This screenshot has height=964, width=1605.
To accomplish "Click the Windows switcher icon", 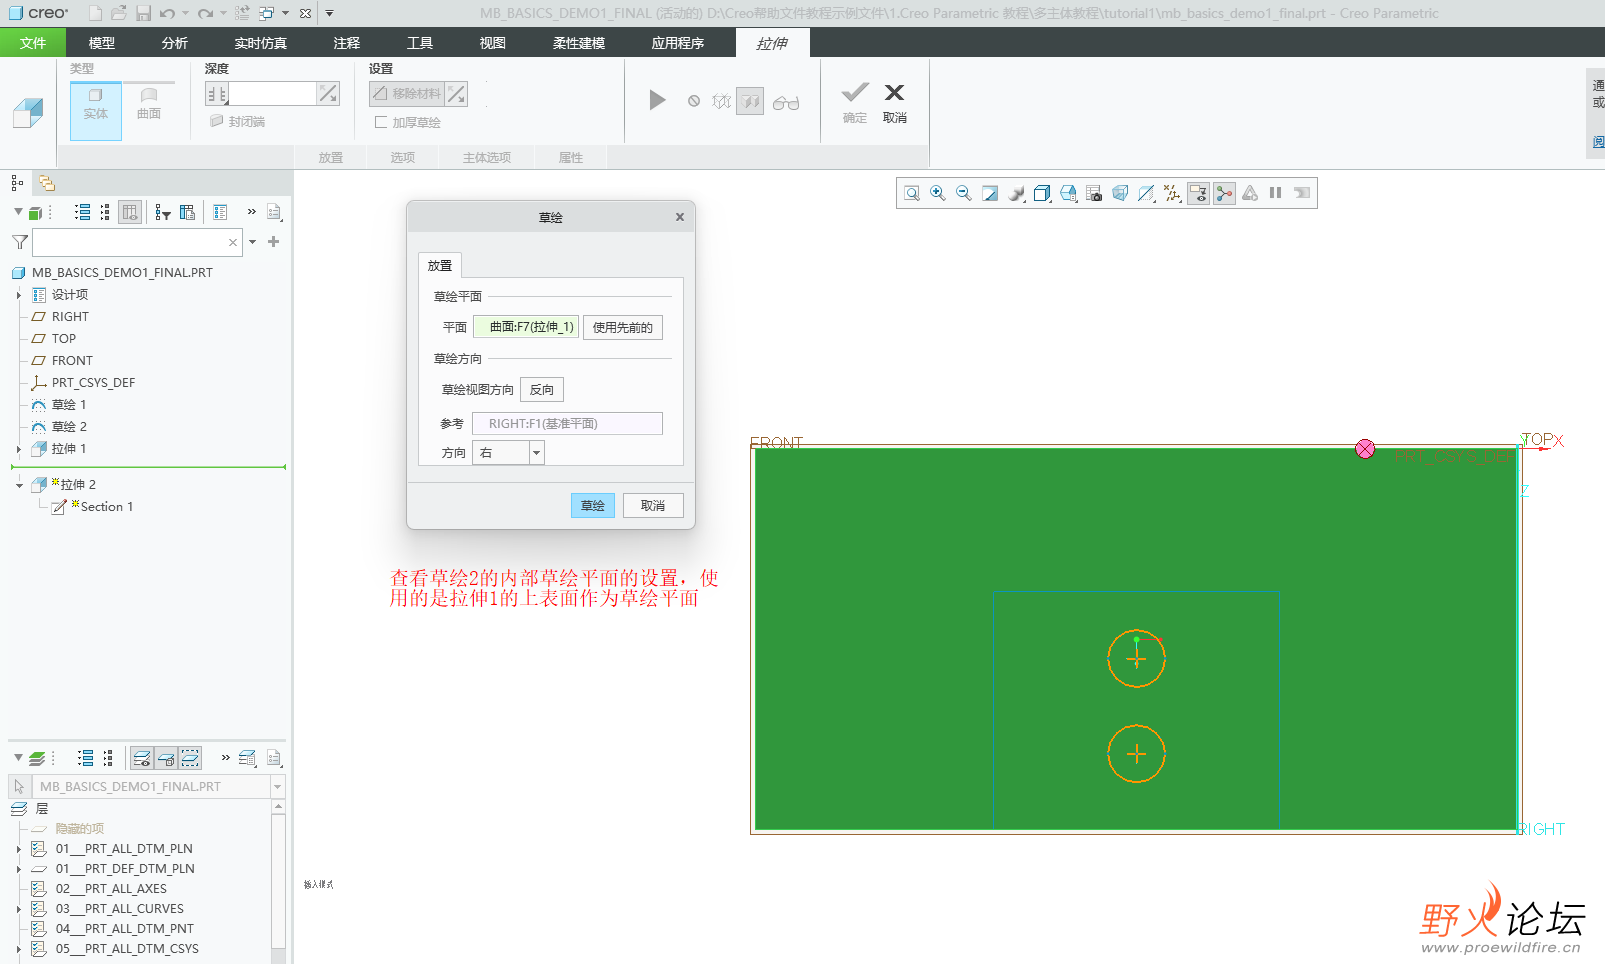I will point(267,13).
